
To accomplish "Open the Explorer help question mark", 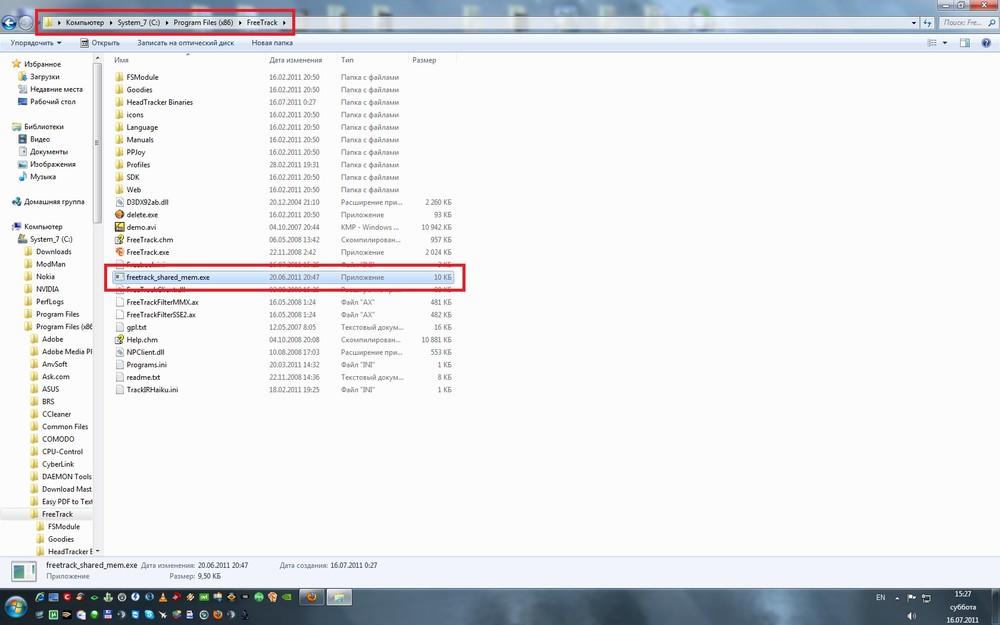I will 987,43.
